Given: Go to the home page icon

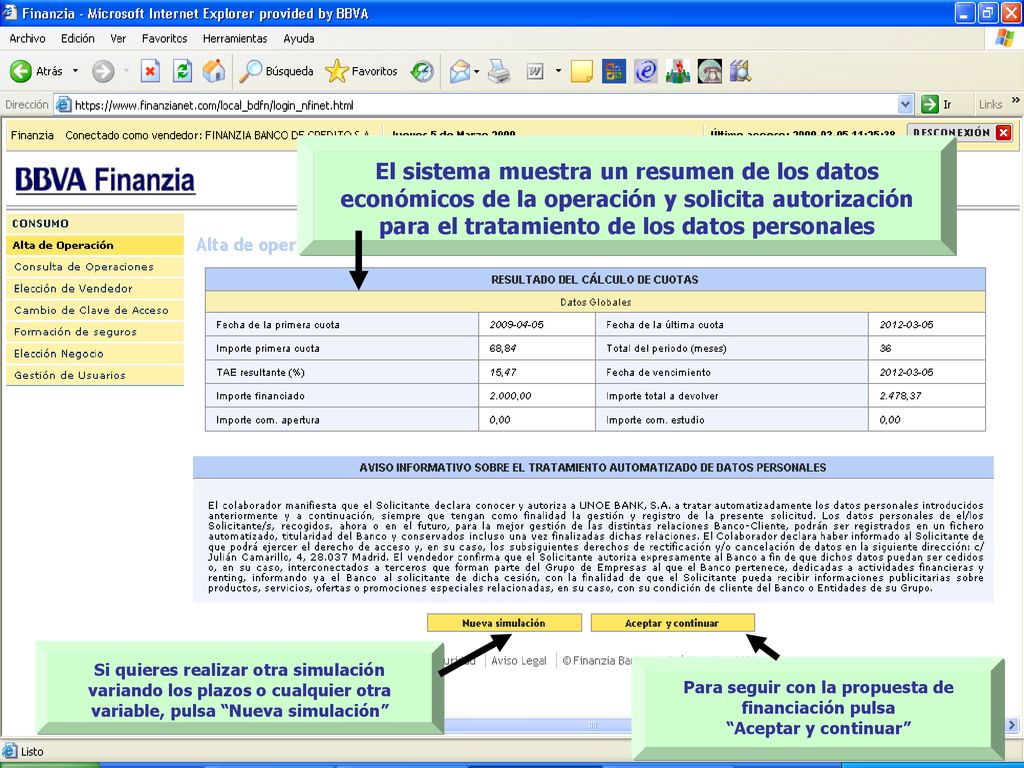Looking at the screenshot, I should (214, 71).
